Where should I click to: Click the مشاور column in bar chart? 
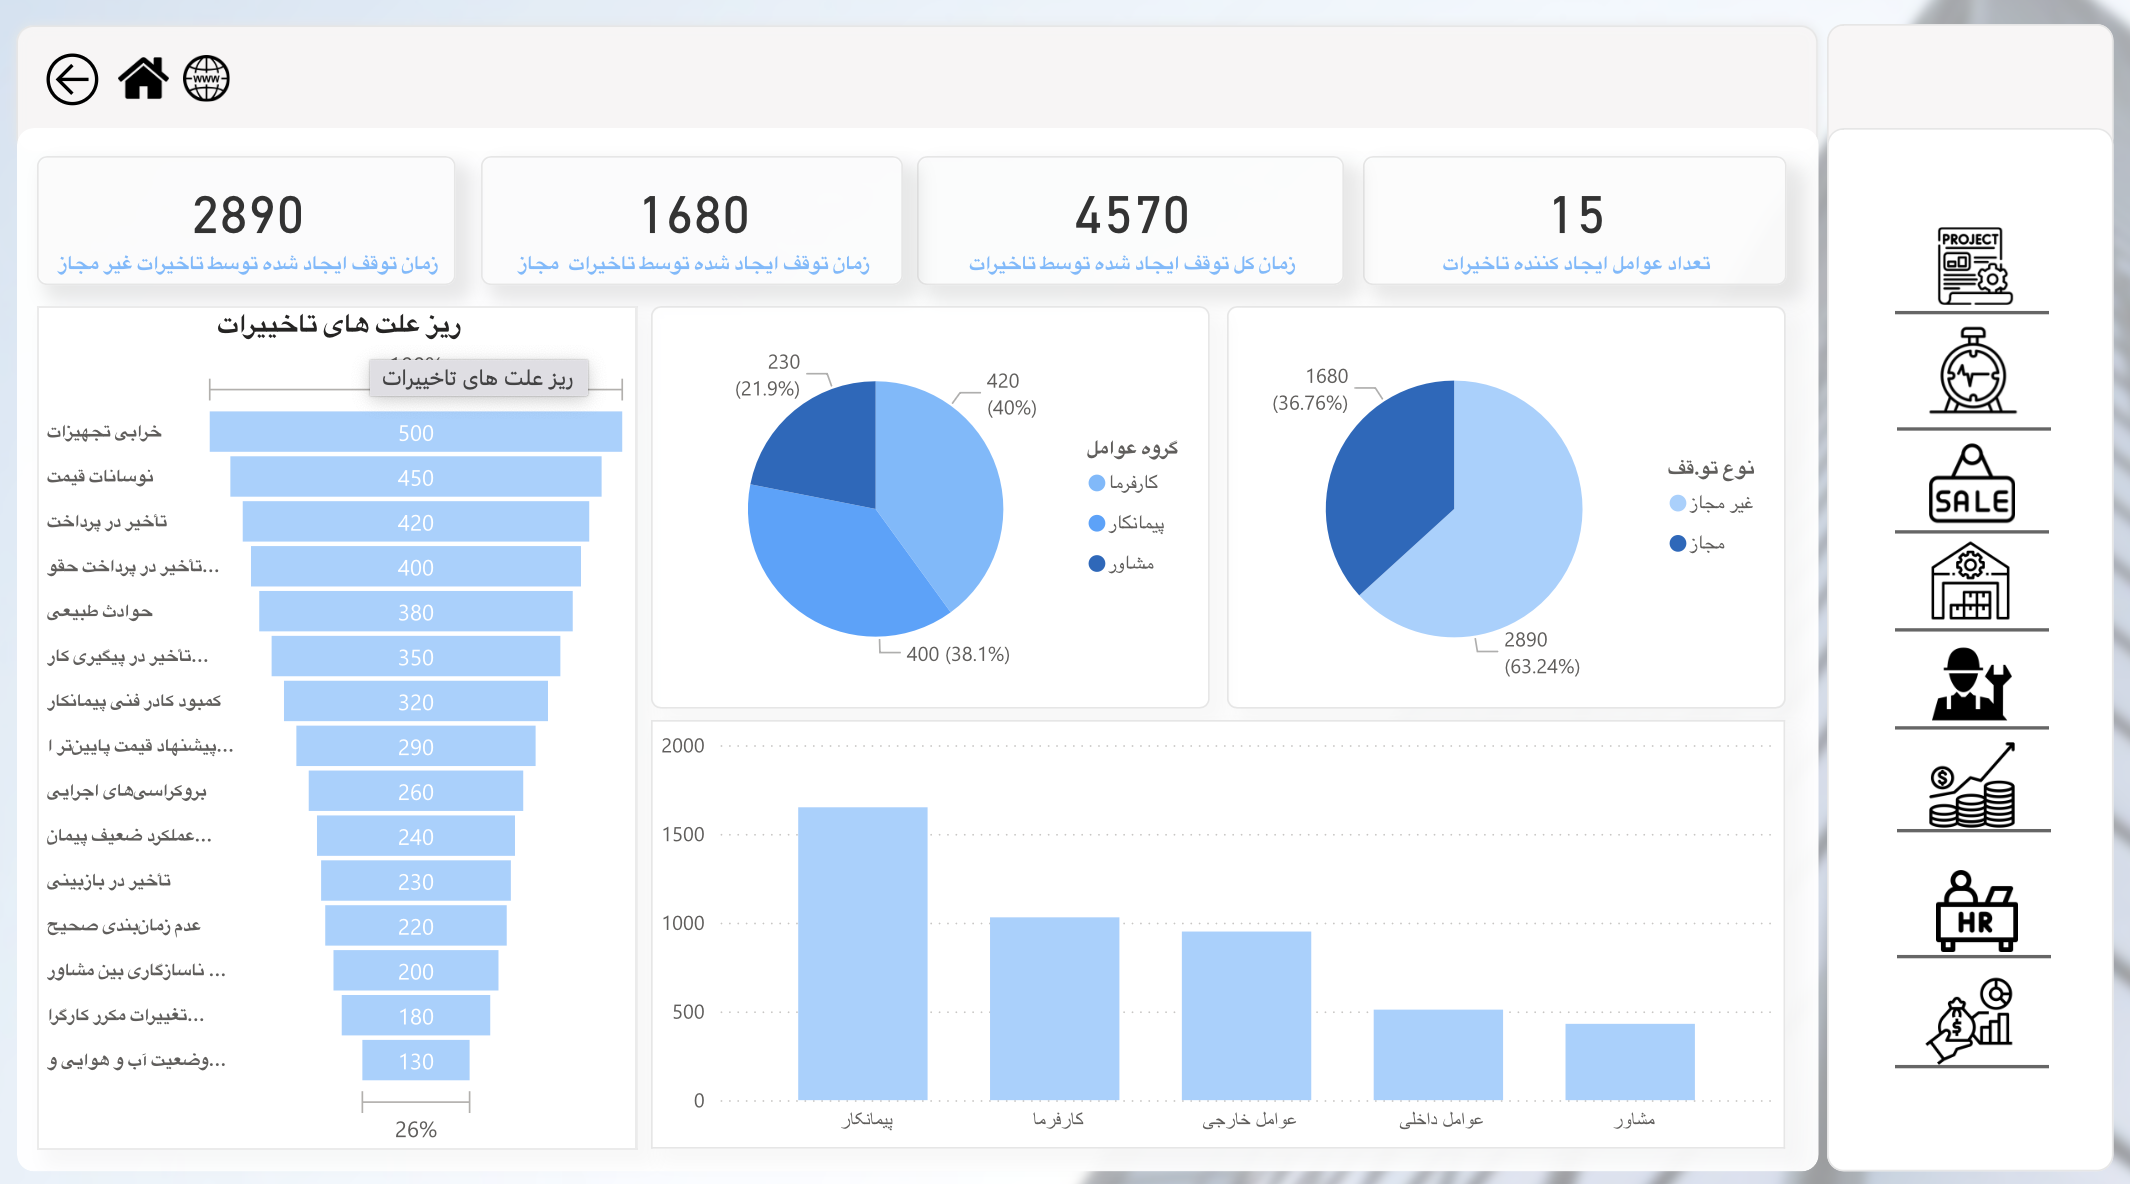(1630, 1061)
